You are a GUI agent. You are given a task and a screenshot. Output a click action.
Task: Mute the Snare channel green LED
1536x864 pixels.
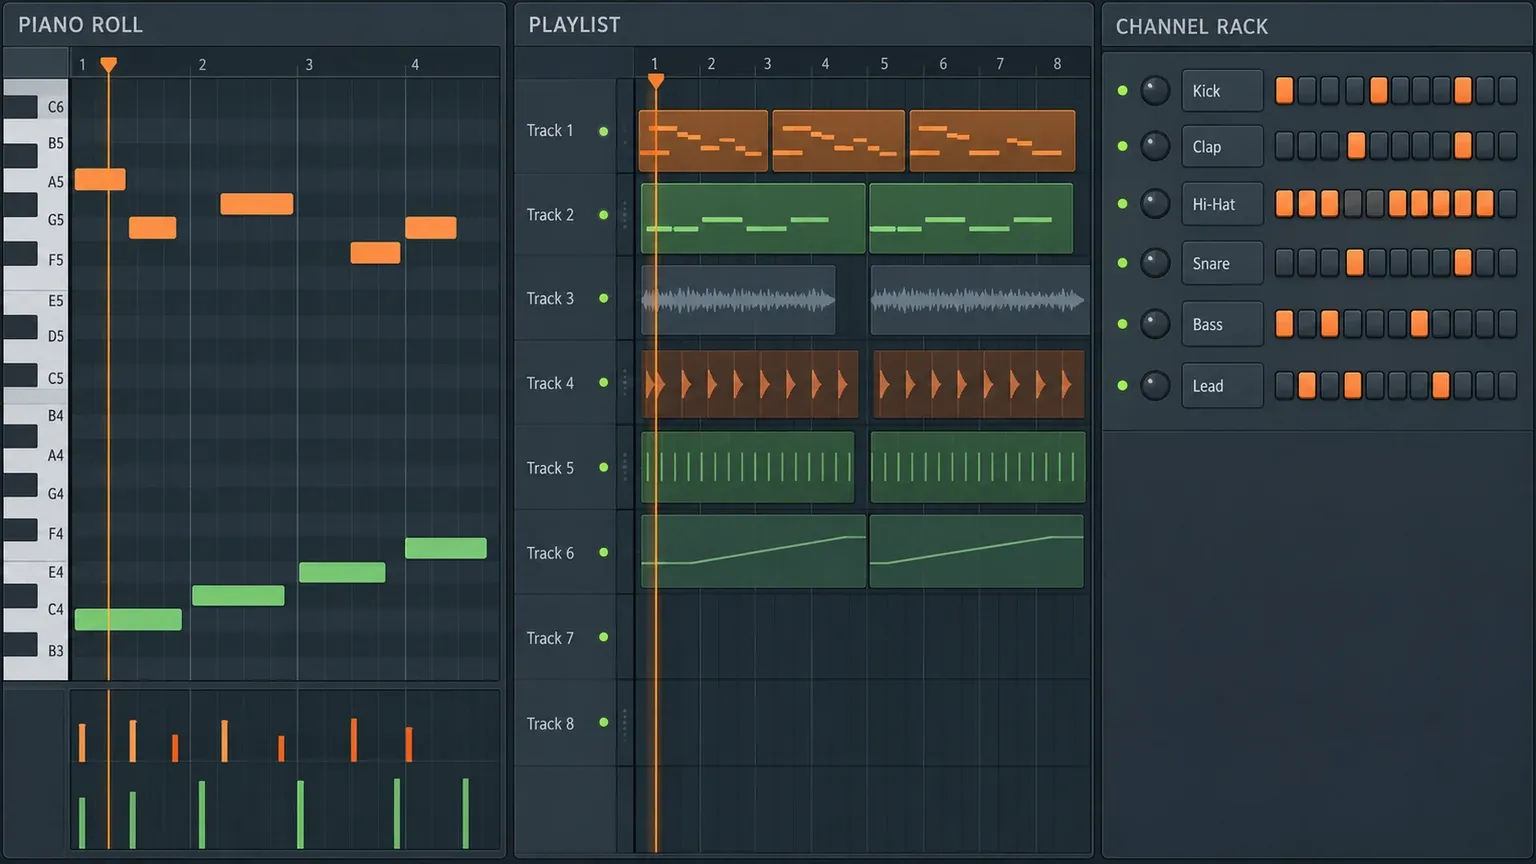(x=1122, y=263)
